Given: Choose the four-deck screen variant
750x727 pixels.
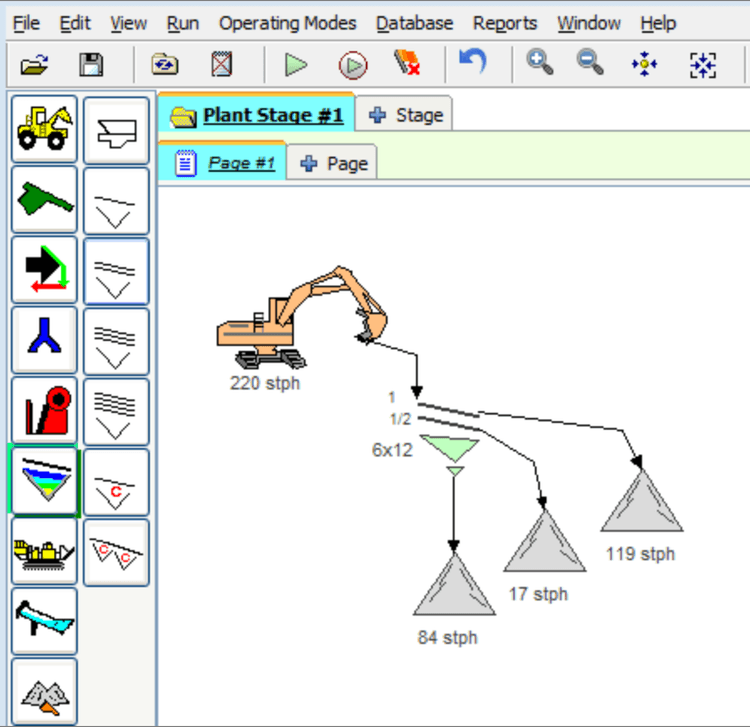Looking at the screenshot, I should (116, 411).
